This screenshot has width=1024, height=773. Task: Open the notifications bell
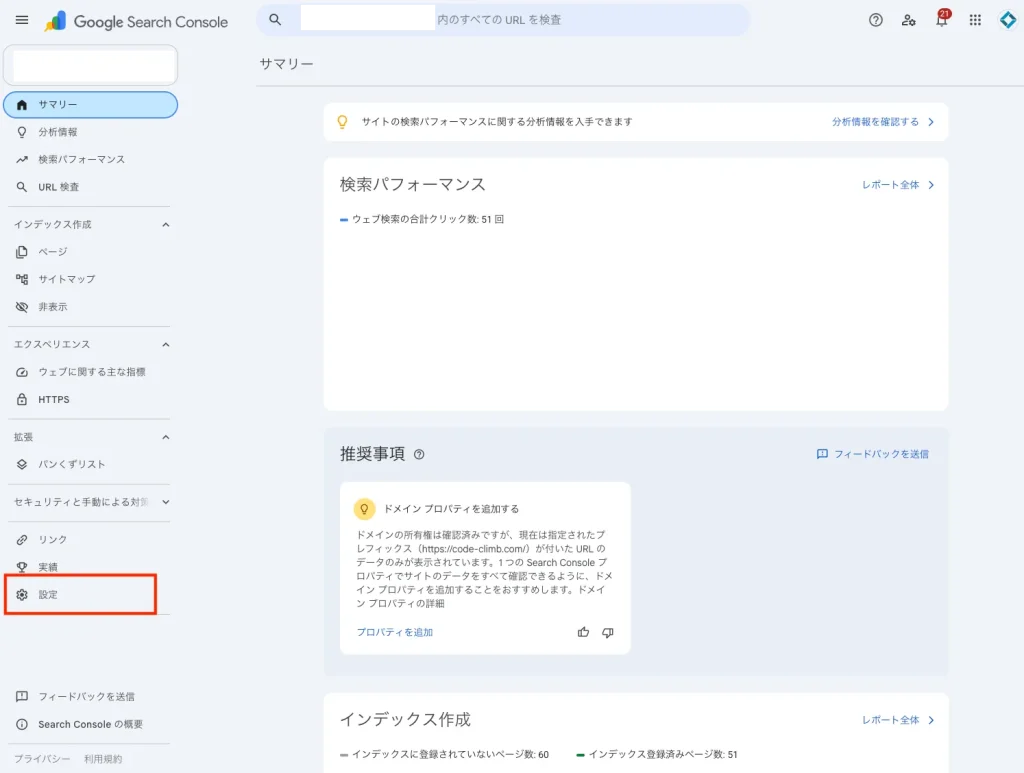(942, 20)
